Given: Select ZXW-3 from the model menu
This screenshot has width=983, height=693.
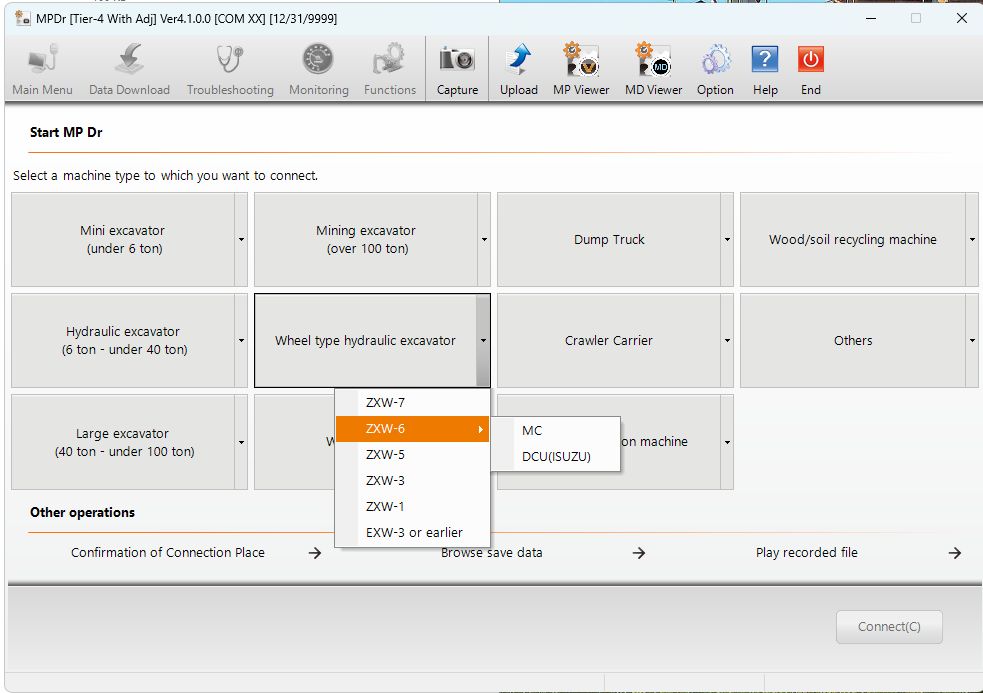Looking at the screenshot, I should (413, 480).
